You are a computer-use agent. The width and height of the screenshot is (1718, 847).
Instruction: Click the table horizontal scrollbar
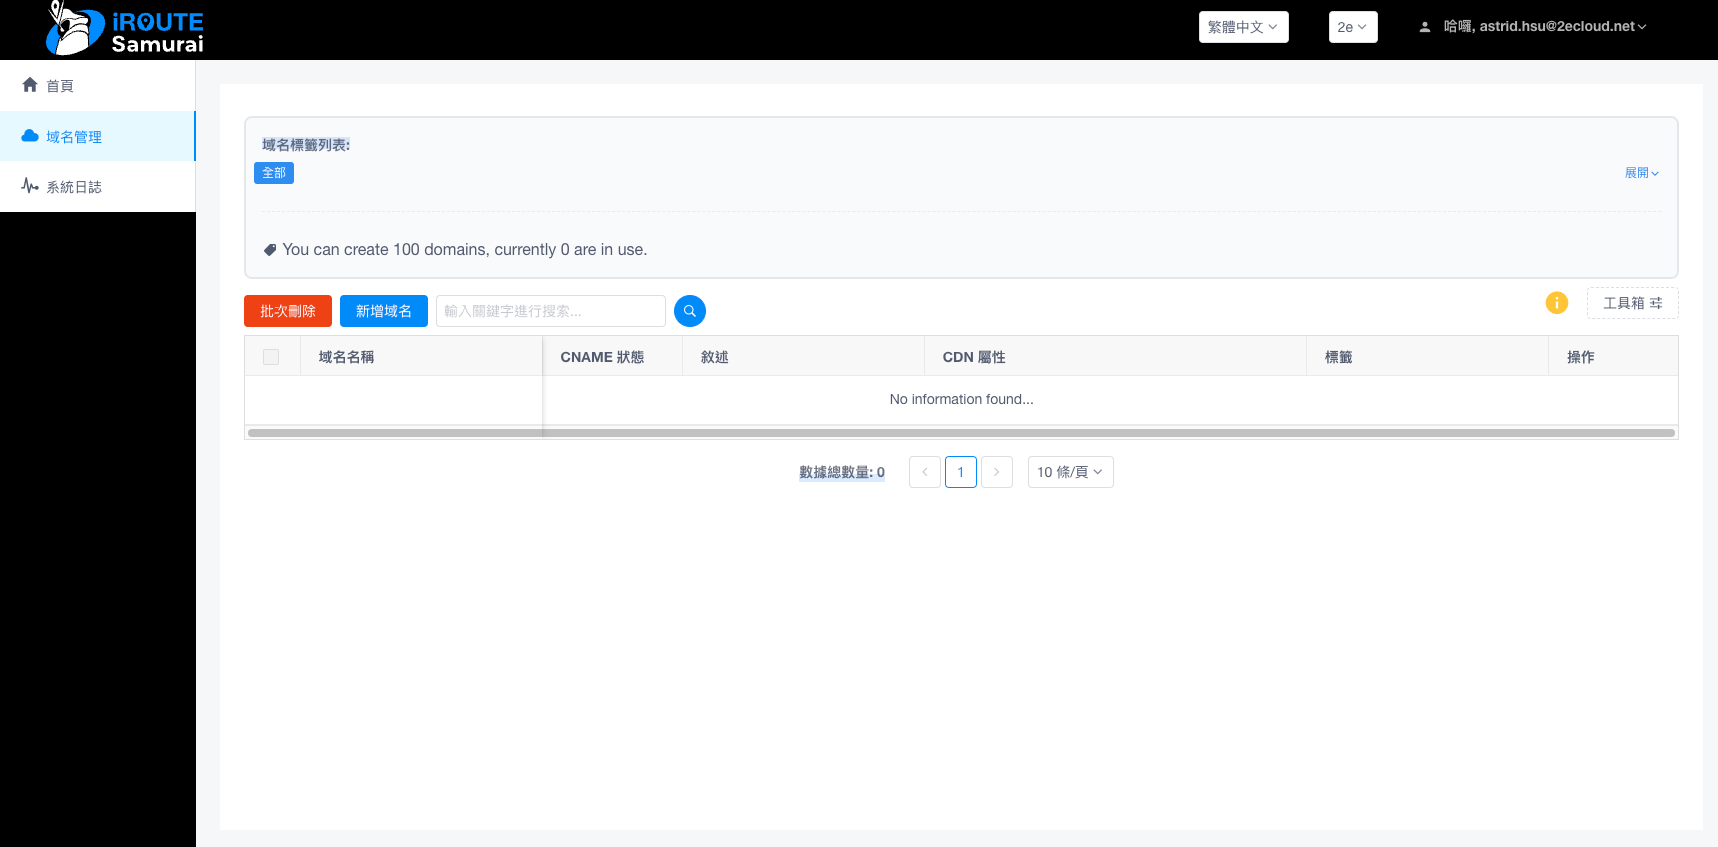960,433
